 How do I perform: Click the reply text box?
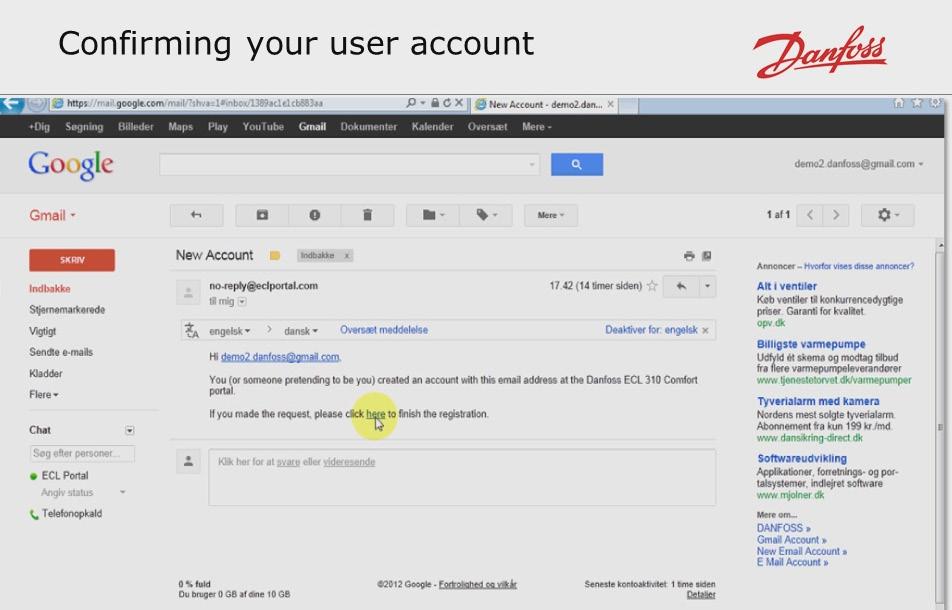click(x=462, y=477)
